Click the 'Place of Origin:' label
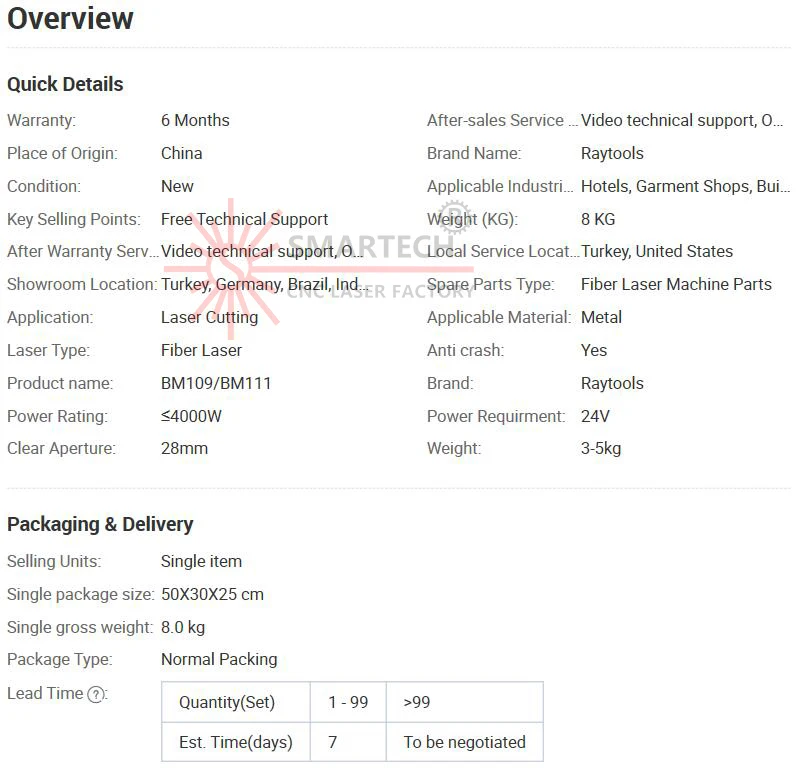Viewport: 801px width, 775px height. tap(62, 154)
